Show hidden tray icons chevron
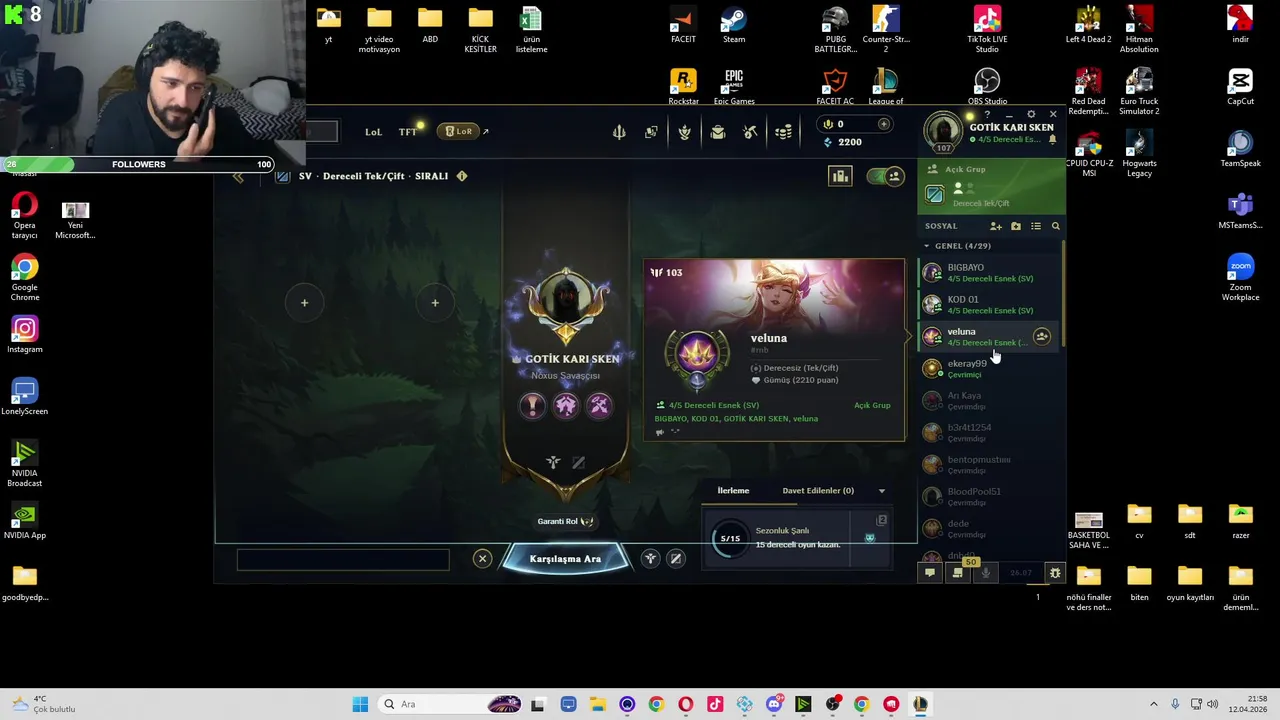This screenshot has width=1280, height=720. point(1153,704)
